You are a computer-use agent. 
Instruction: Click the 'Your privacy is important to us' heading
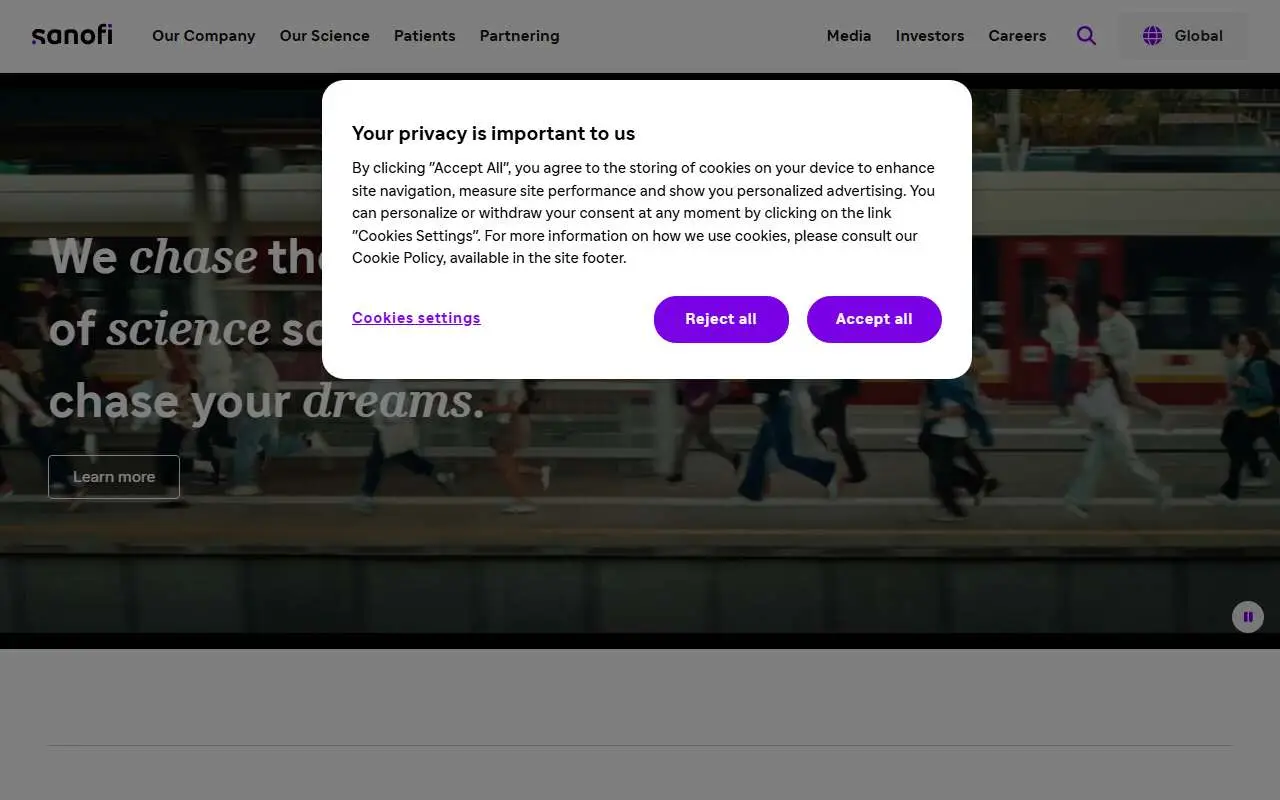point(494,133)
